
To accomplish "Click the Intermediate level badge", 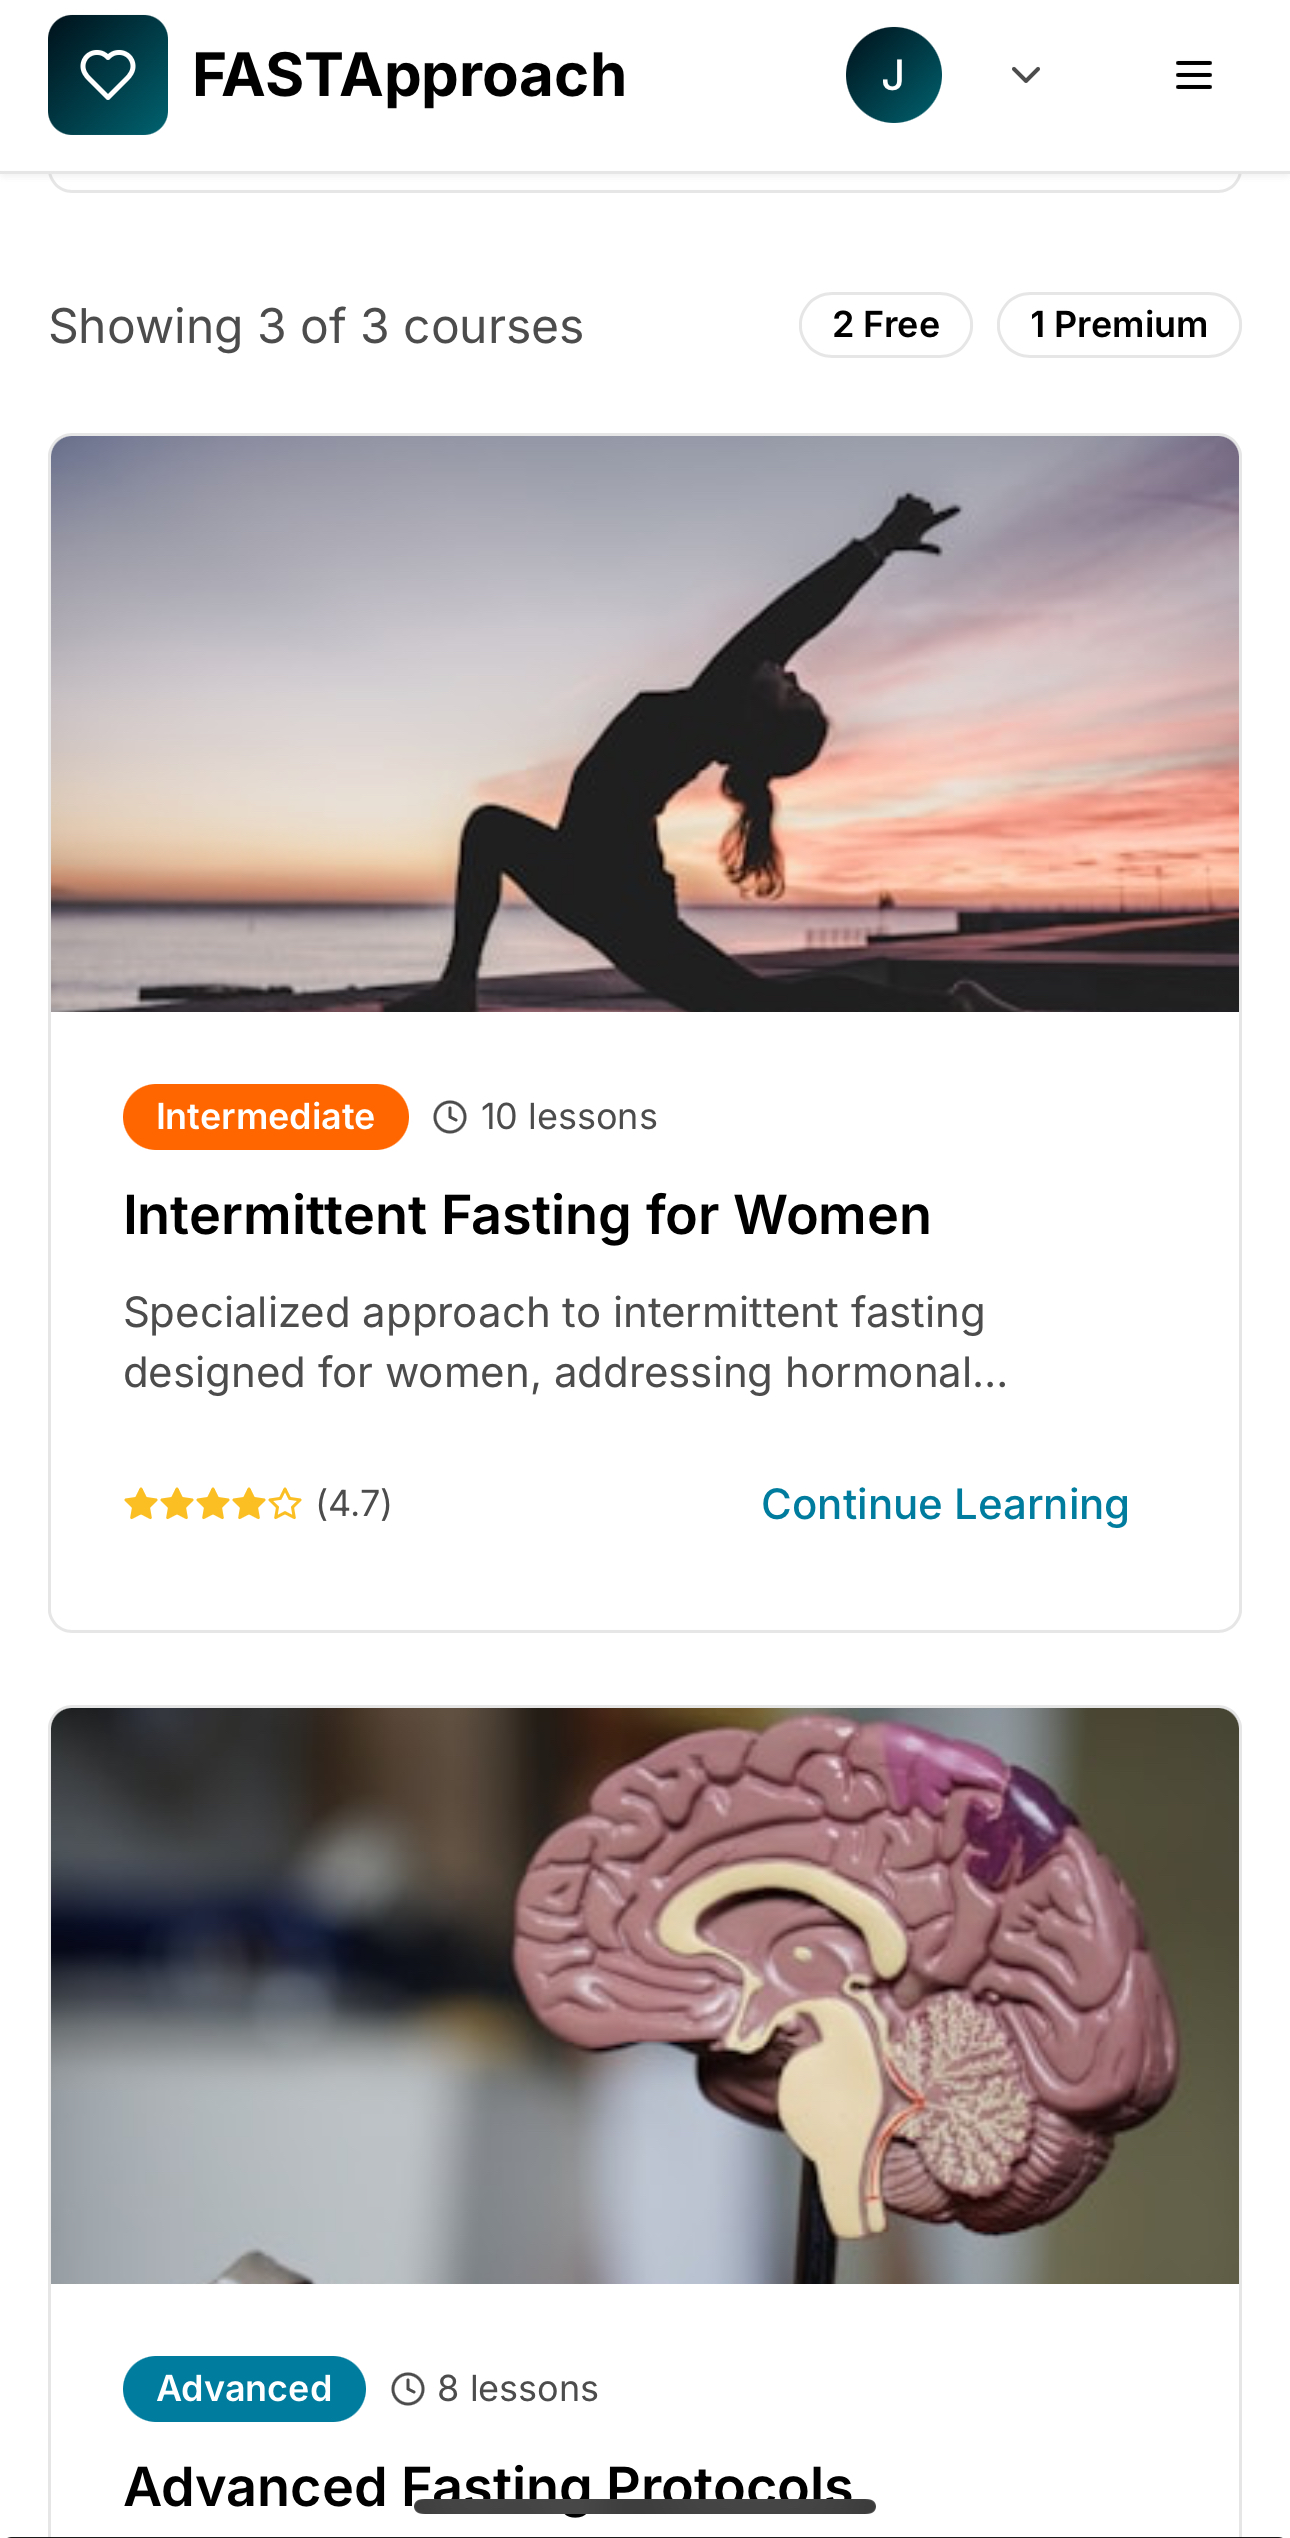I will [x=266, y=1117].
